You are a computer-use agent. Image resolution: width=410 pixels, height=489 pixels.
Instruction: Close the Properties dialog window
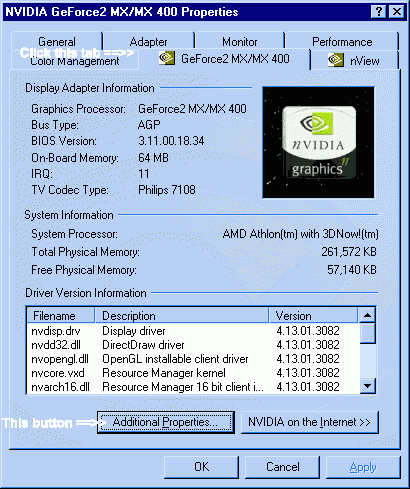tap(397, 12)
